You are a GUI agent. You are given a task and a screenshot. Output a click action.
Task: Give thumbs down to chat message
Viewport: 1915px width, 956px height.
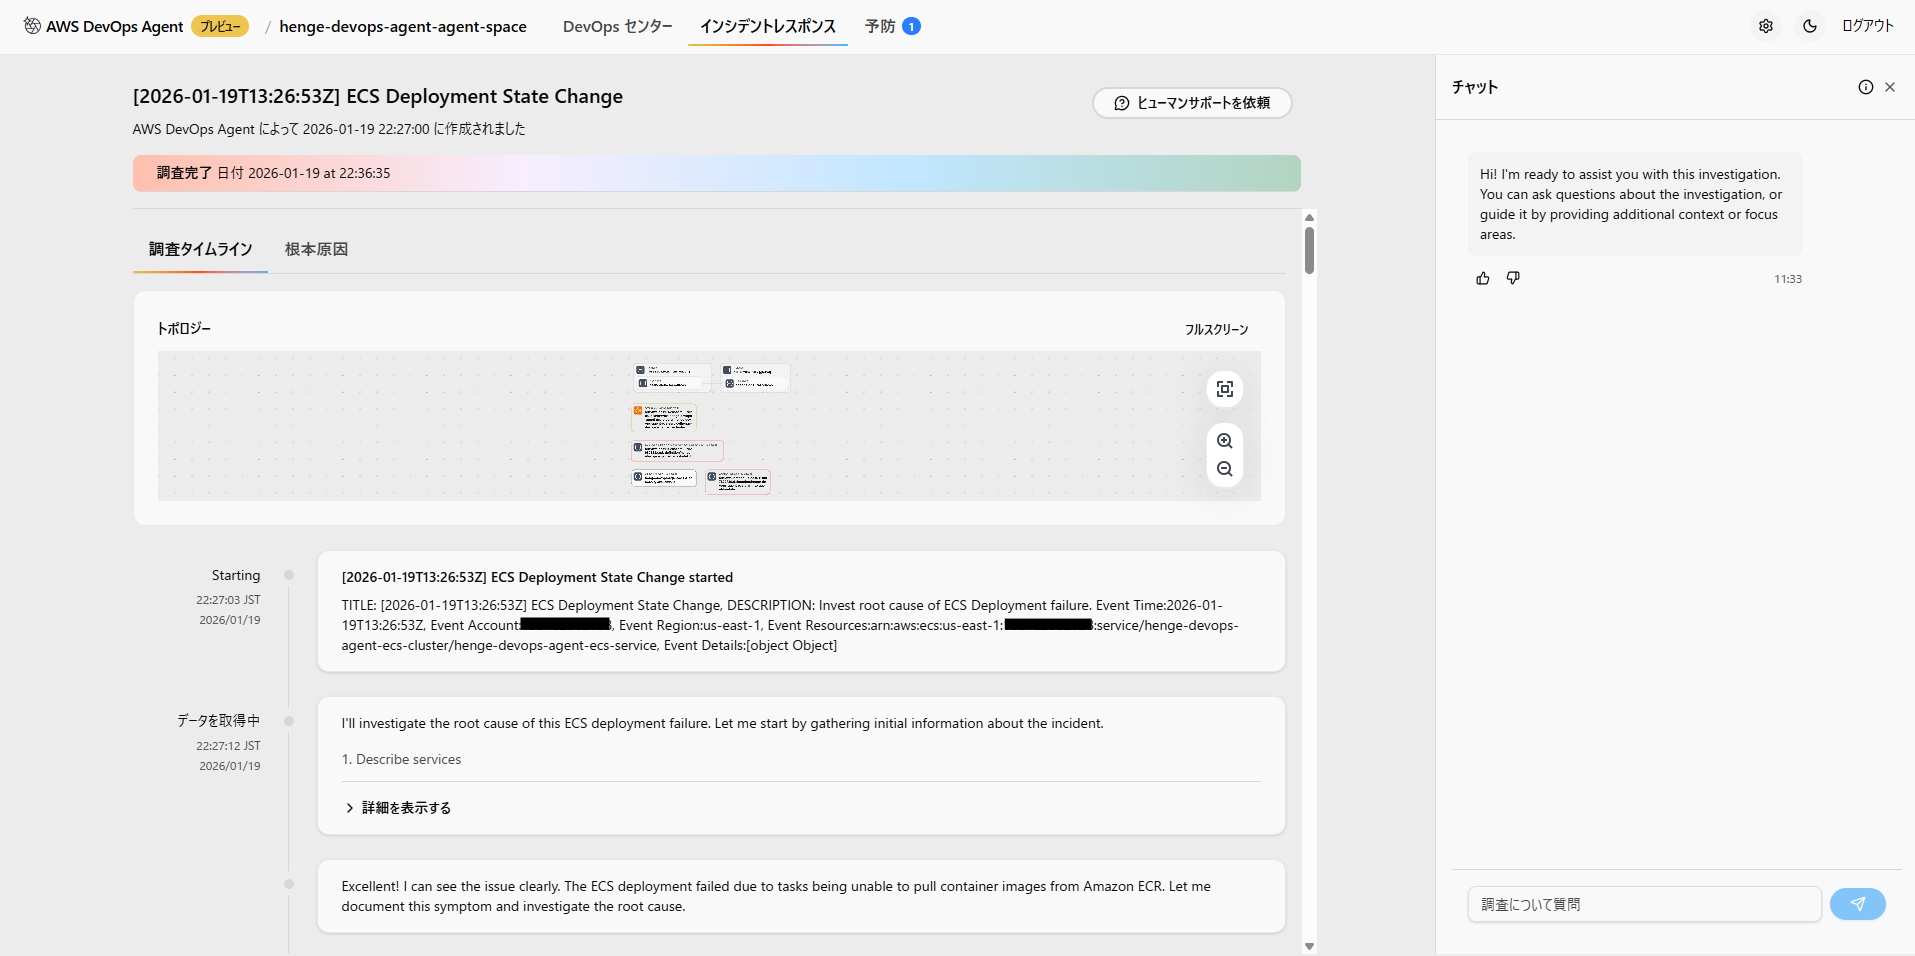pyautogui.click(x=1513, y=278)
